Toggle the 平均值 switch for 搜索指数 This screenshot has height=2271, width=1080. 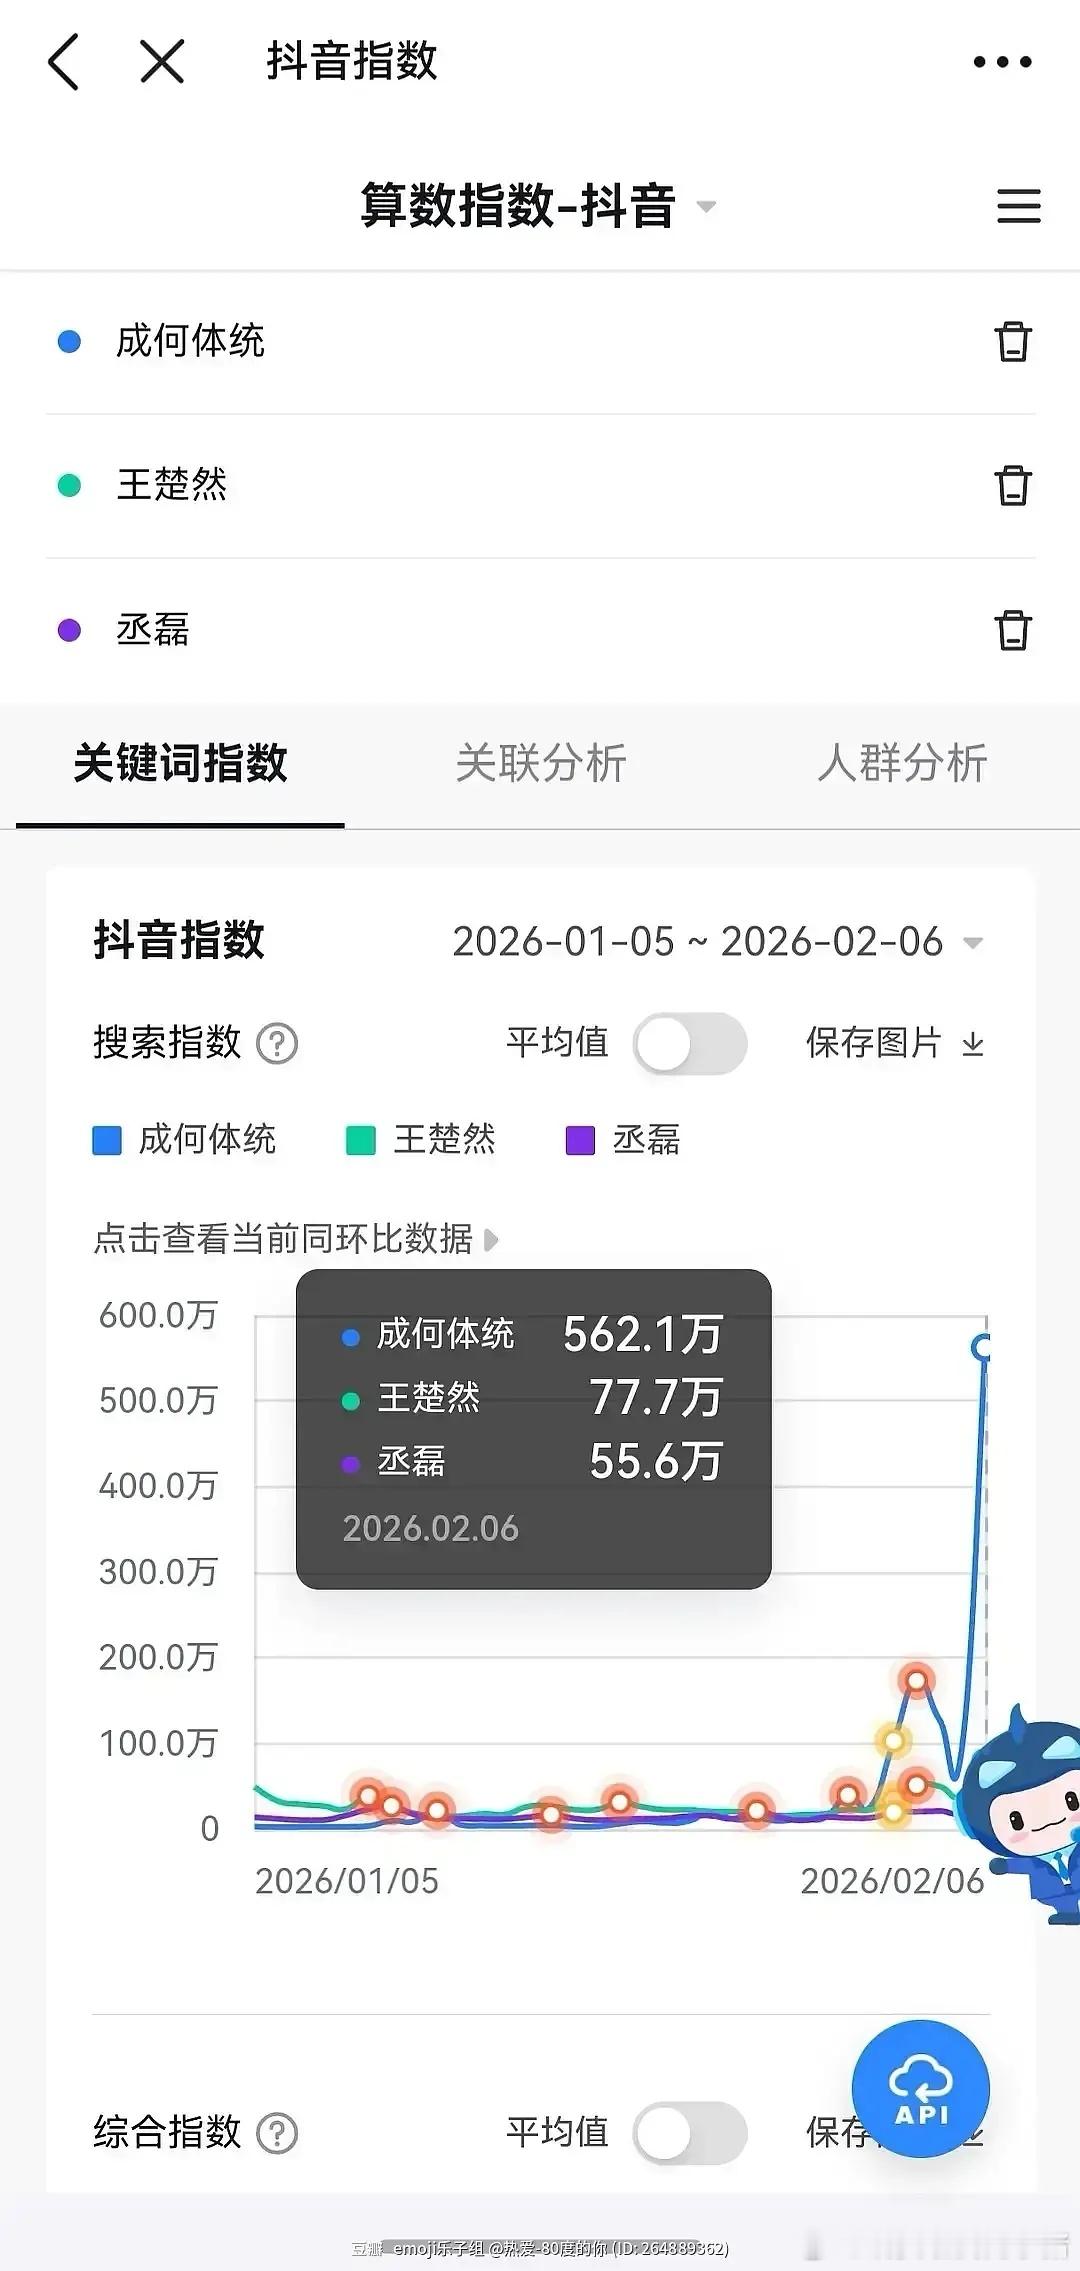pos(690,1044)
